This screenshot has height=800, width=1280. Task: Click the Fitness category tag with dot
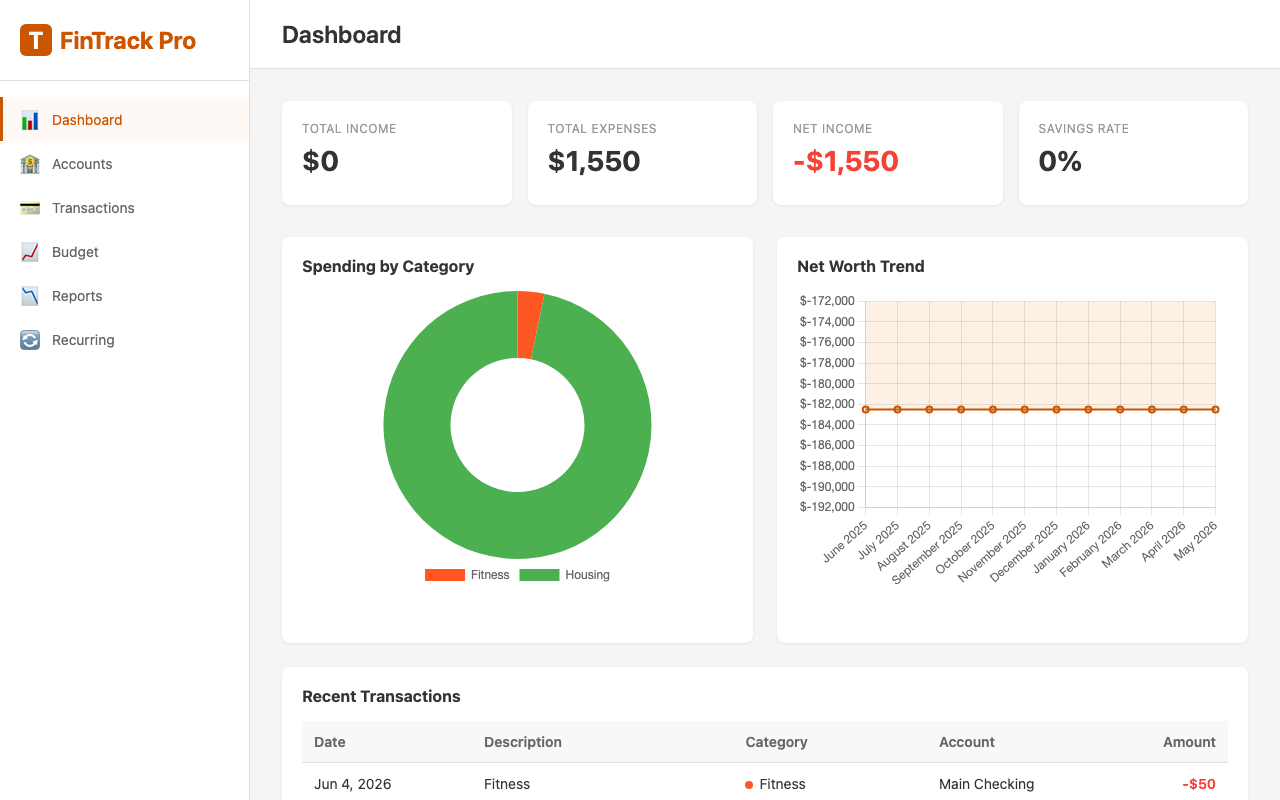pos(775,784)
